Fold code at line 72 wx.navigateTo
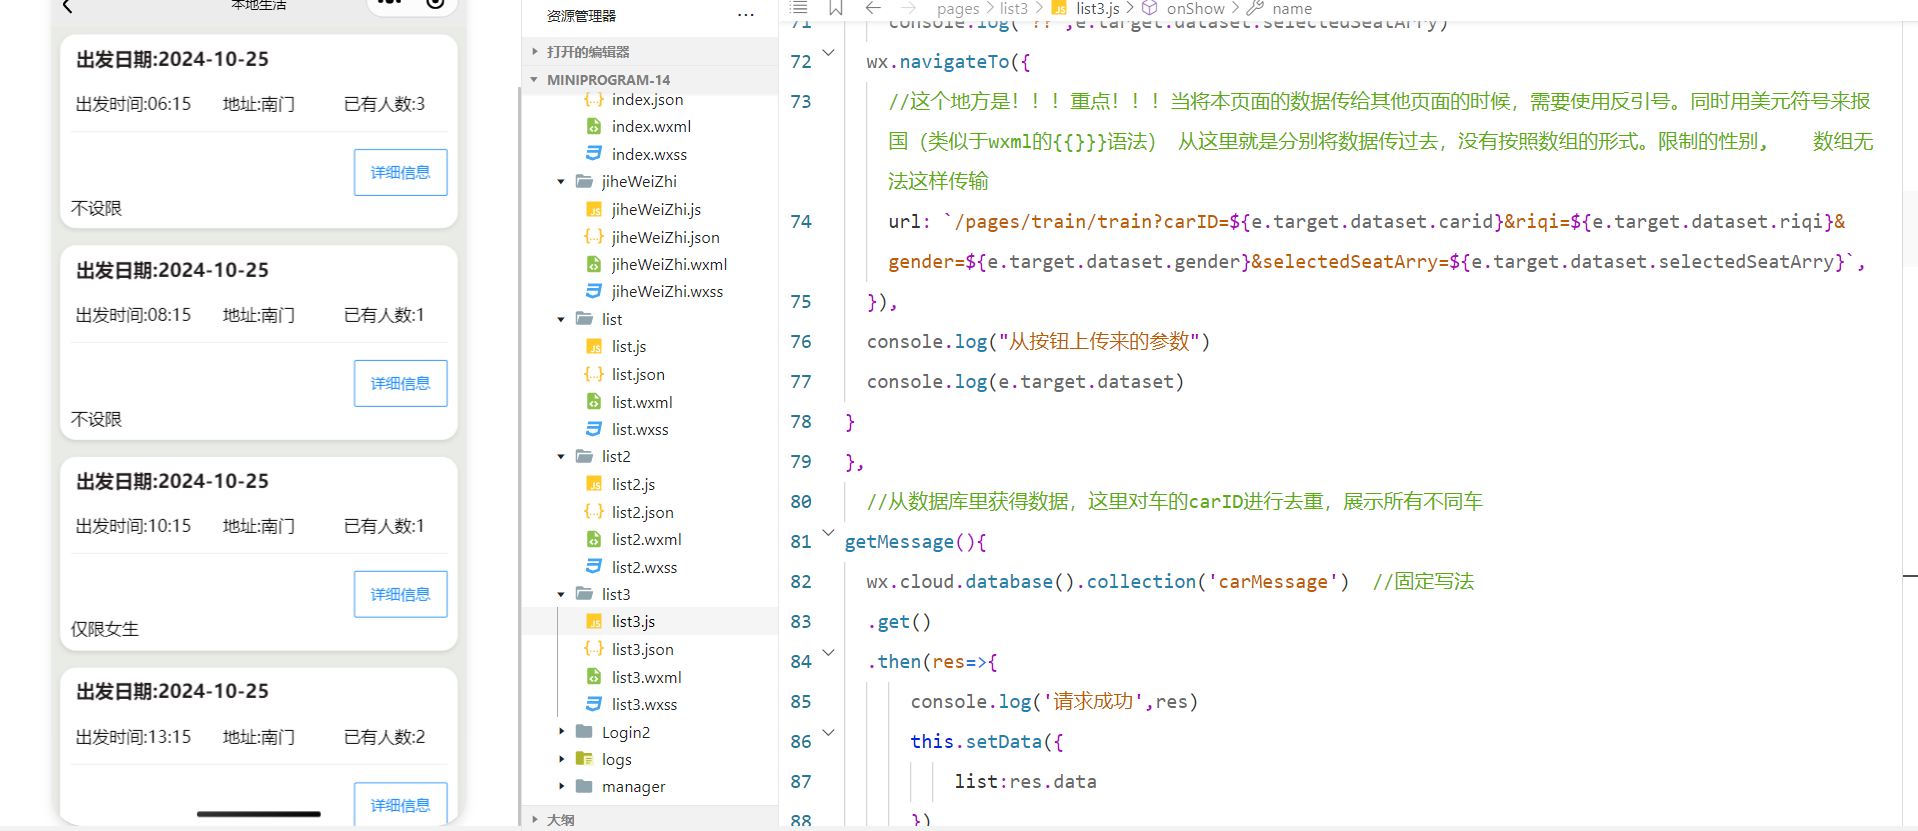This screenshot has height=831, width=1918. (828, 52)
